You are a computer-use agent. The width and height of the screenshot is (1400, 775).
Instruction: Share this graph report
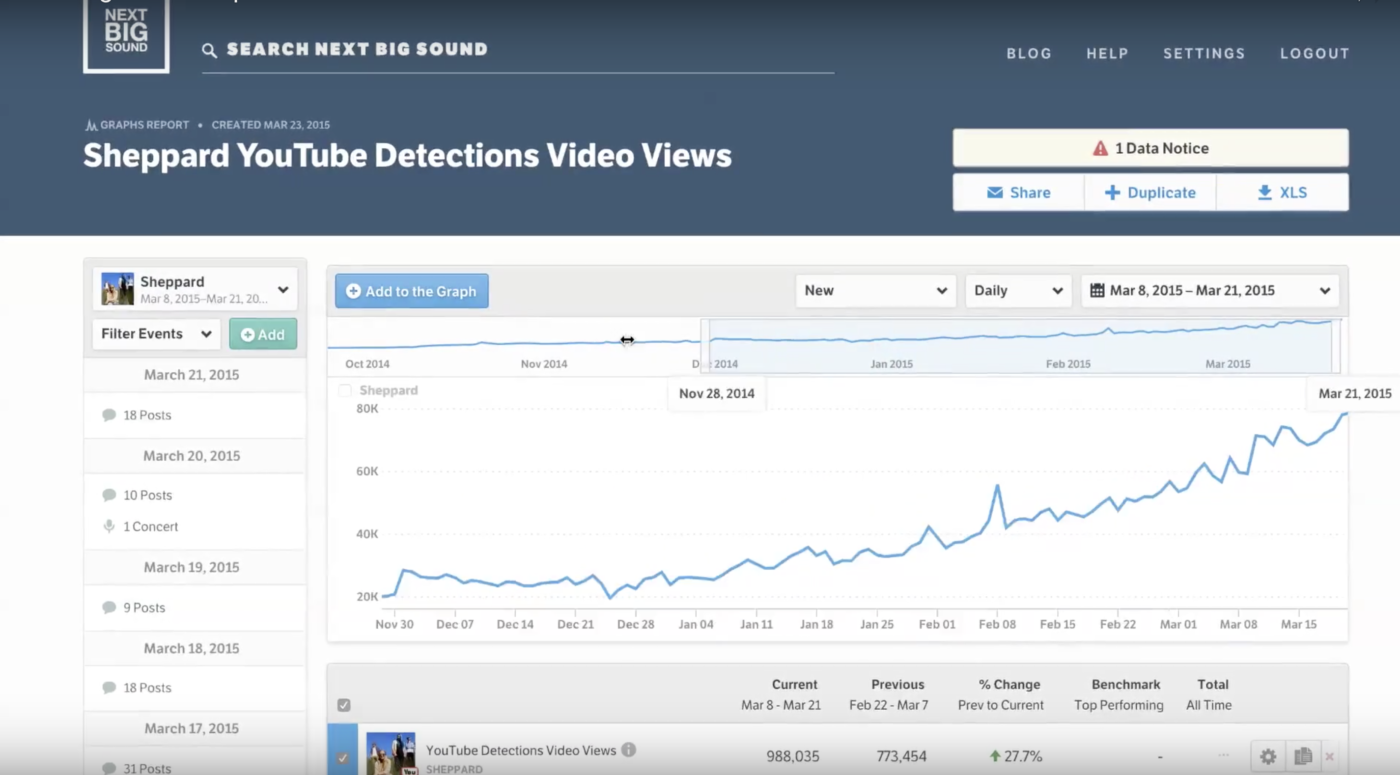tap(1018, 192)
